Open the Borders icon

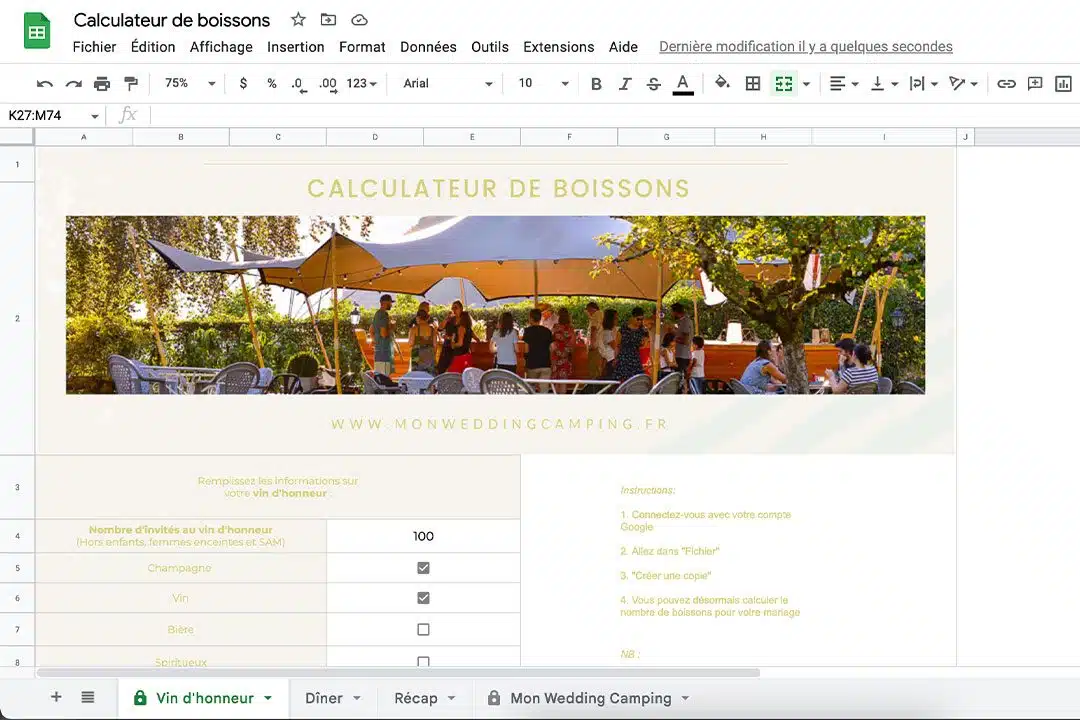753,83
